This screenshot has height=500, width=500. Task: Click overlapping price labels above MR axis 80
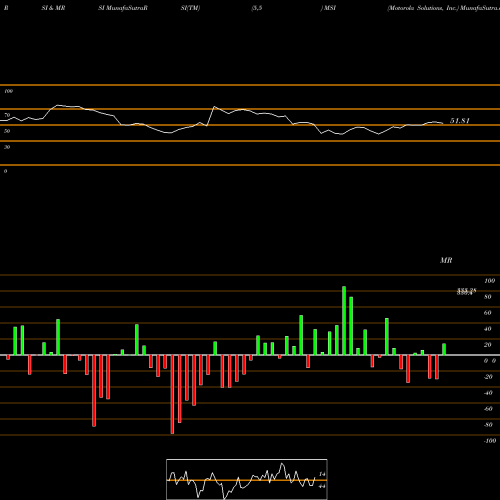[466, 292]
